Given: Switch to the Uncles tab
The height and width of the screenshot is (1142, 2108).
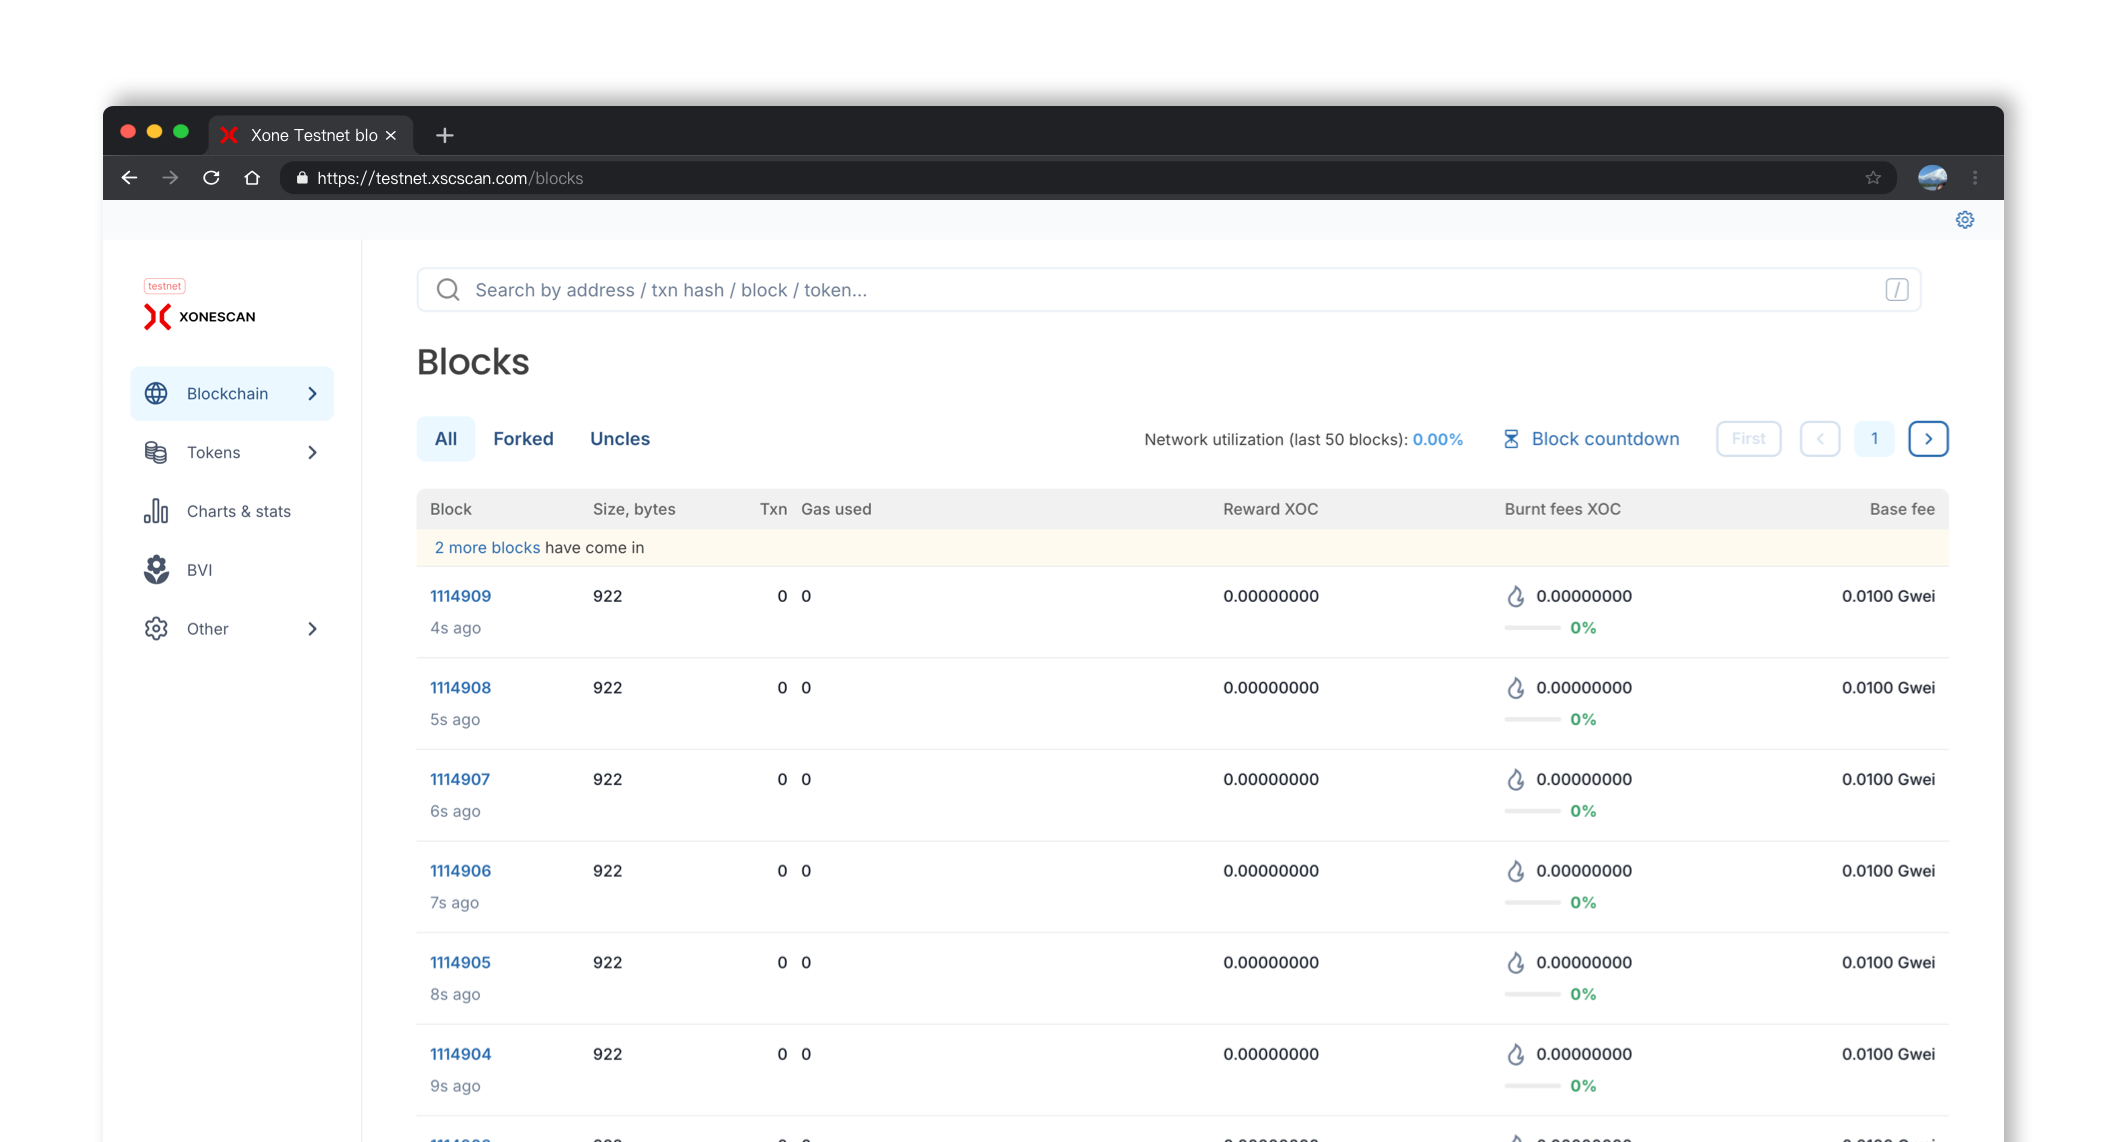Looking at the screenshot, I should coord(620,439).
